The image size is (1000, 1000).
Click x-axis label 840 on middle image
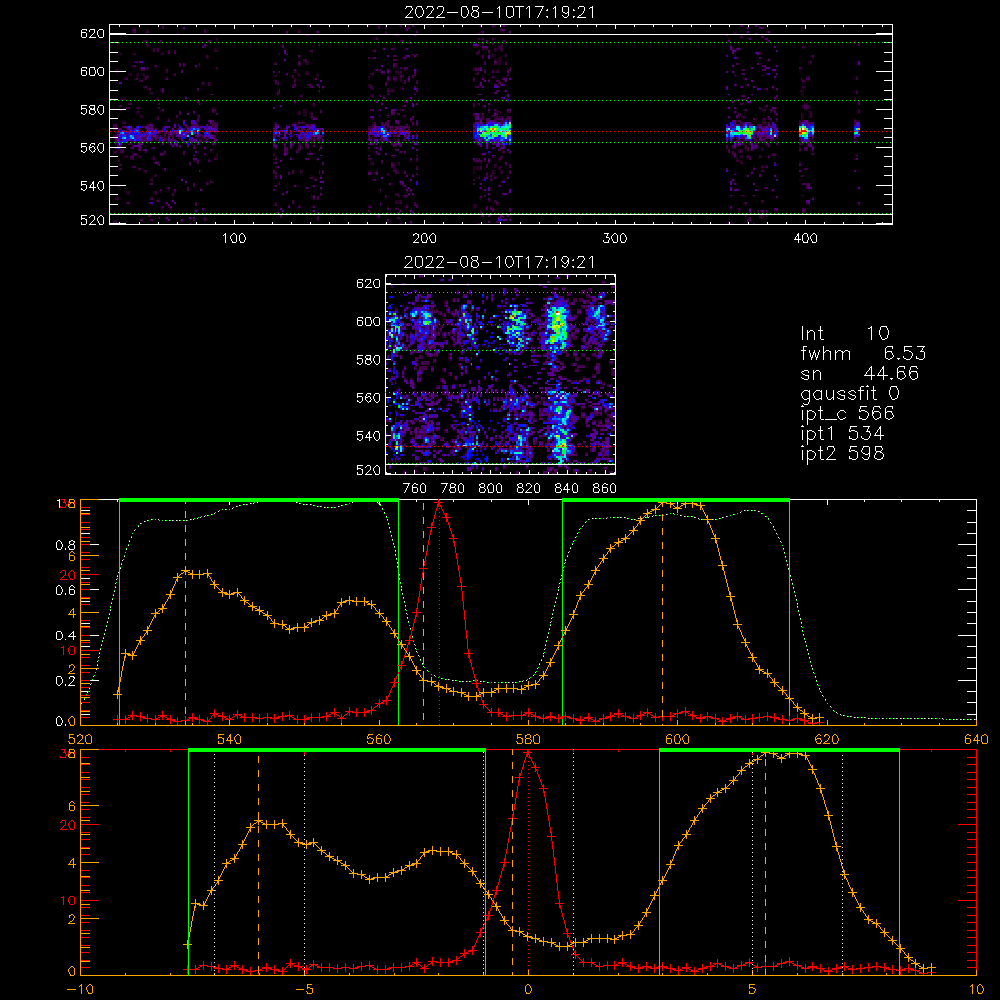pyautogui.click(x=566, y=488)
